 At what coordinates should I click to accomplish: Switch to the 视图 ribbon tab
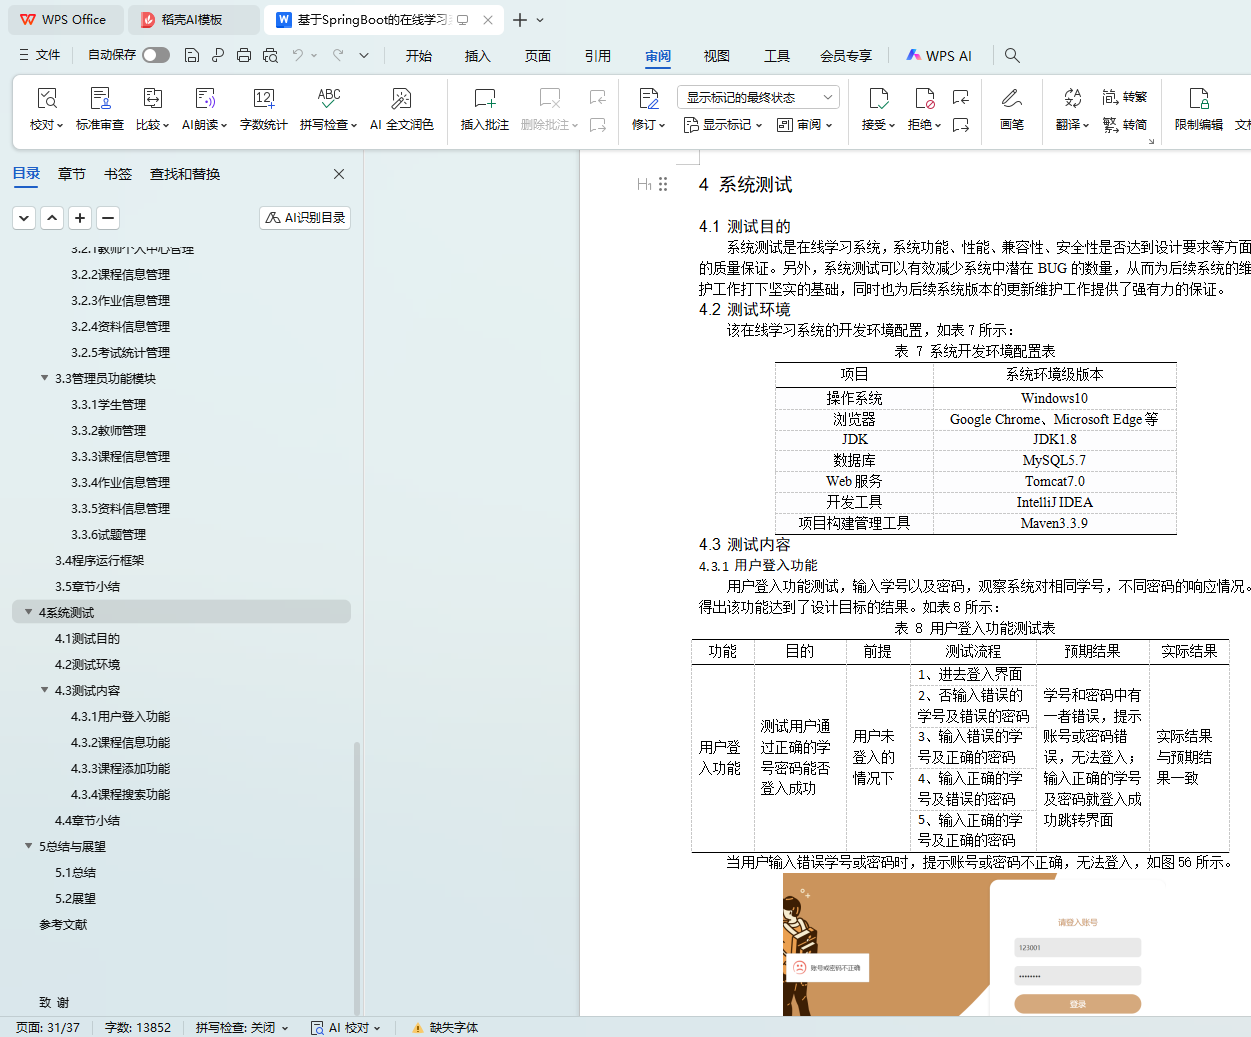click(716, 56)
